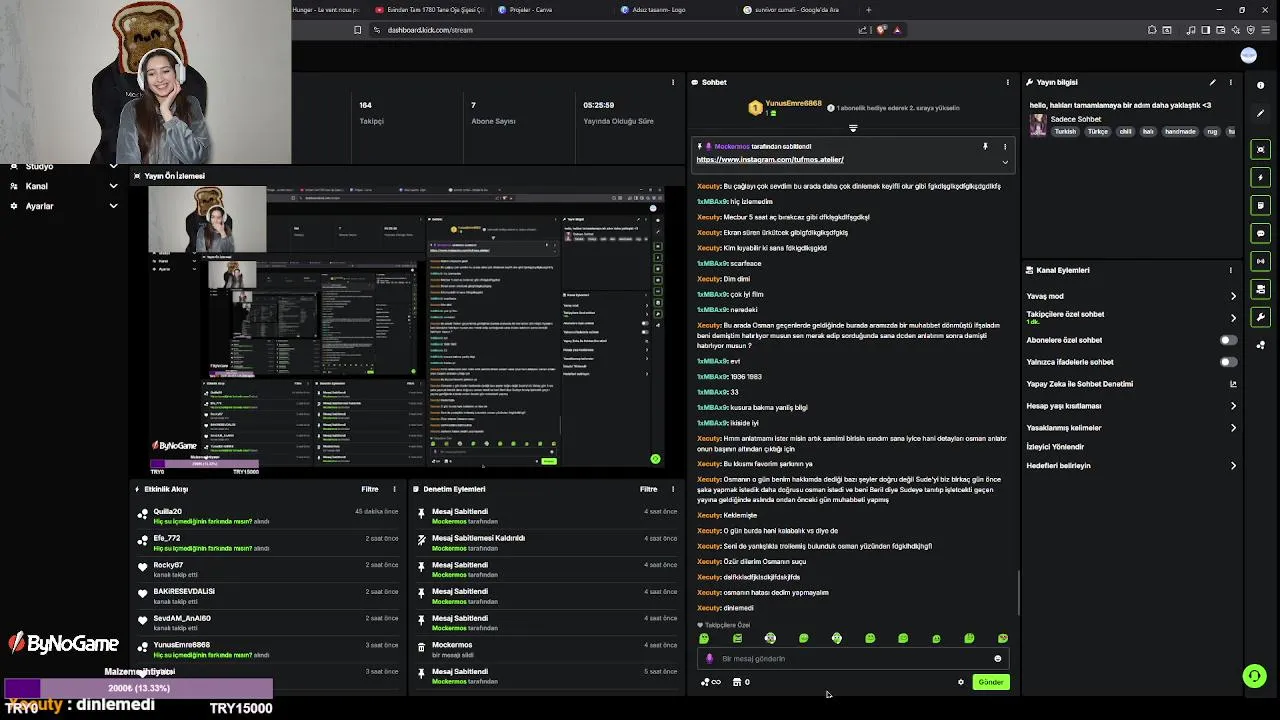The width and height of the screenshot is (1280, 720).
Task: Click the info icon in the right sidebar
Action: click(1260, 86)
